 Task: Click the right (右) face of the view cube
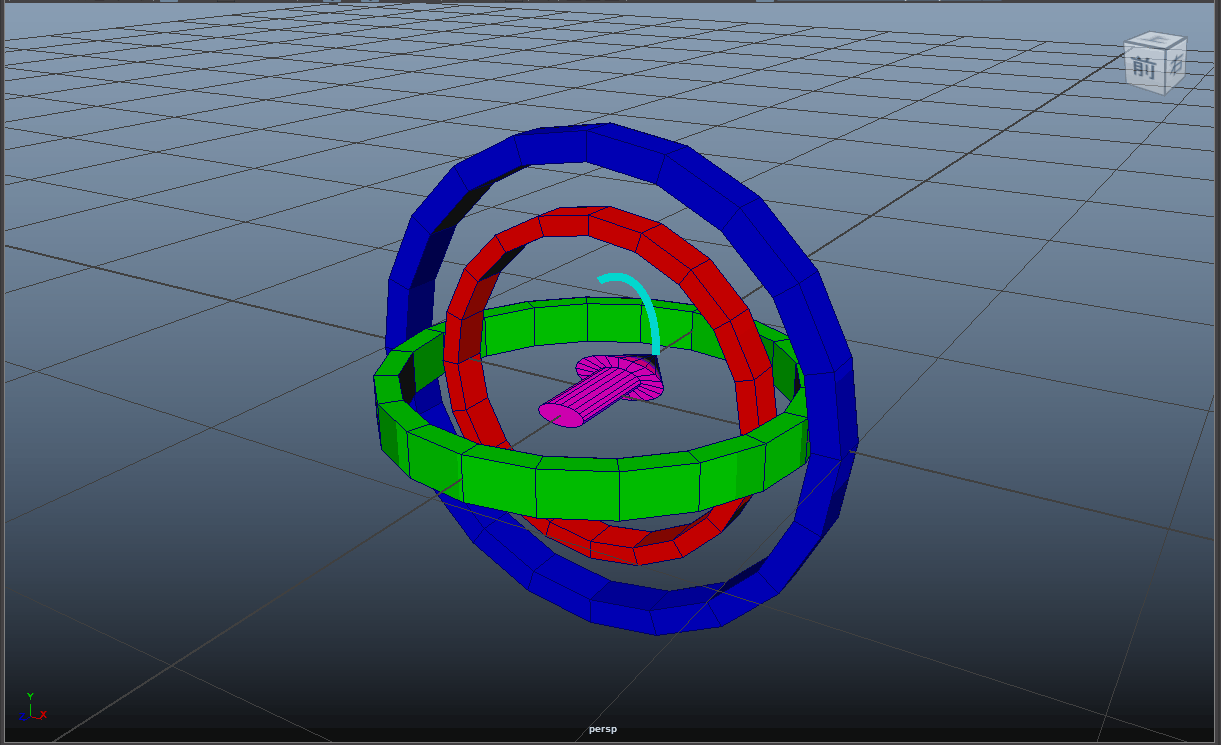pyautogui.click(x=1175, y=65)
